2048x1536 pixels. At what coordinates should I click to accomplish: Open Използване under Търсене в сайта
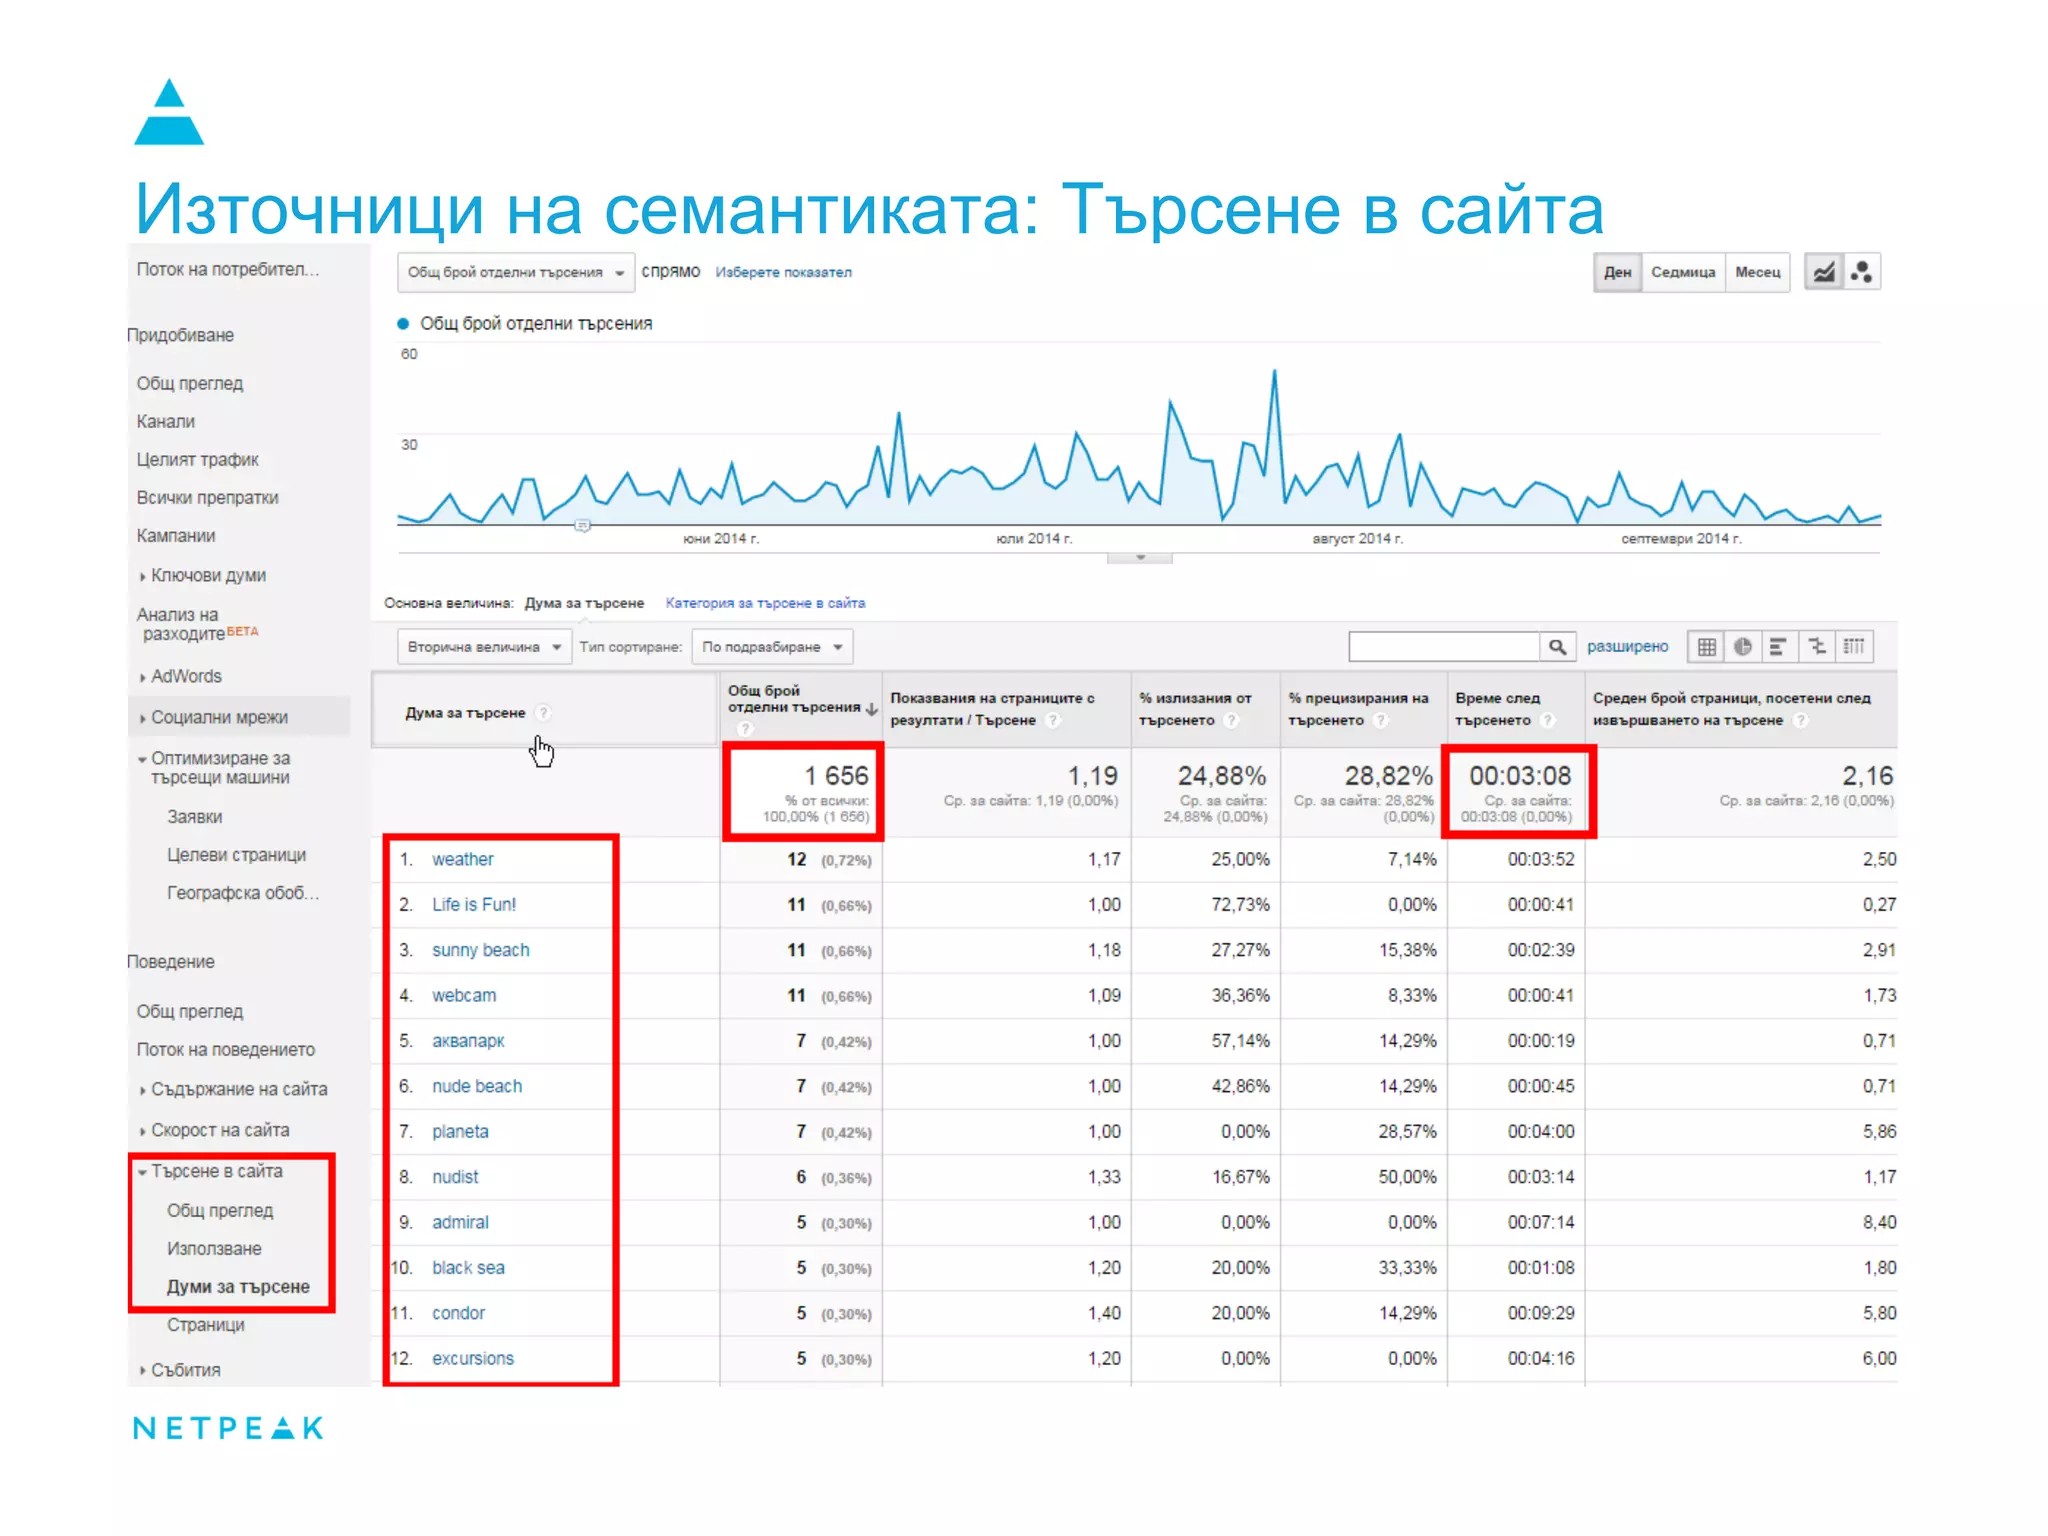(214, 1249)
